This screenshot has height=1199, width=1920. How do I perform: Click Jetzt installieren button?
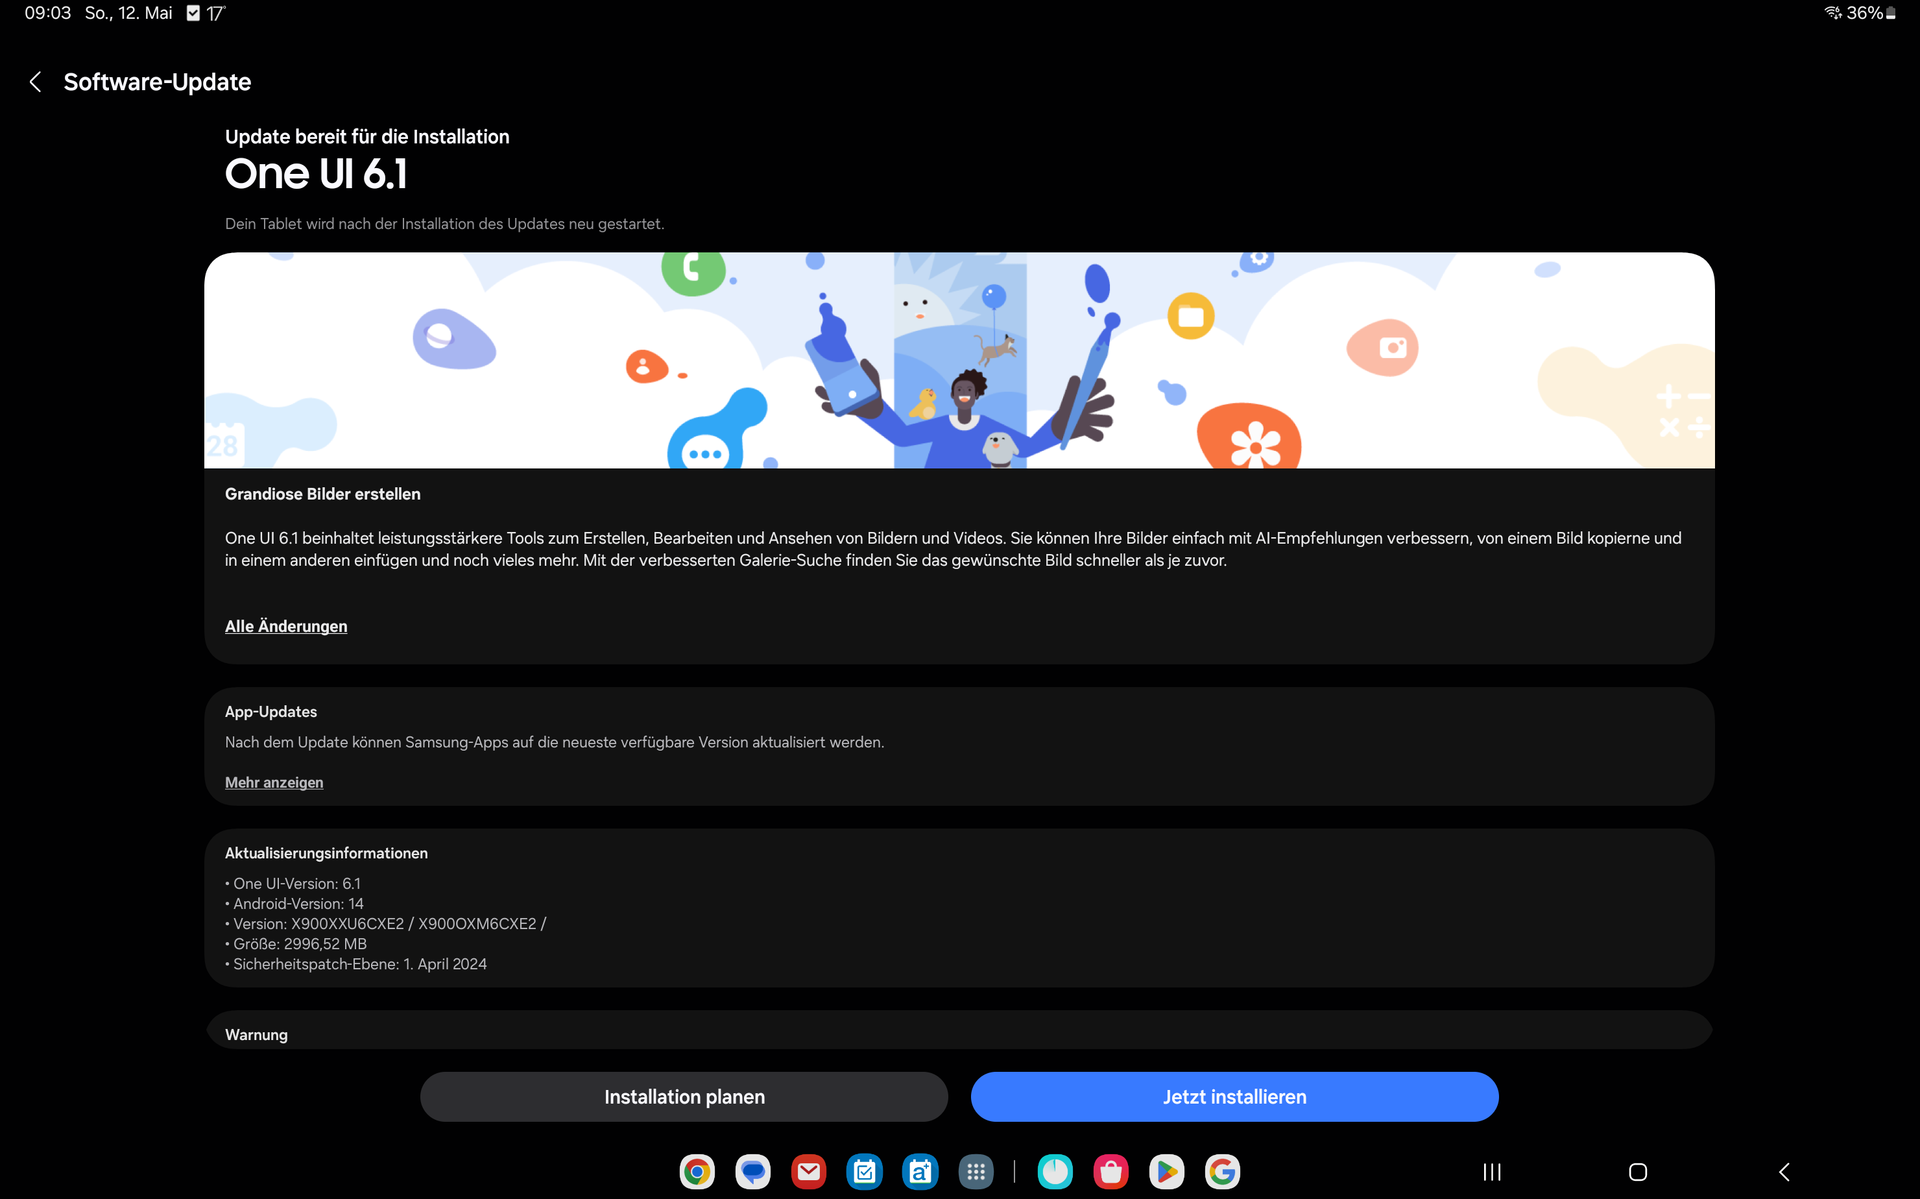click(x=1234, y=1096)
